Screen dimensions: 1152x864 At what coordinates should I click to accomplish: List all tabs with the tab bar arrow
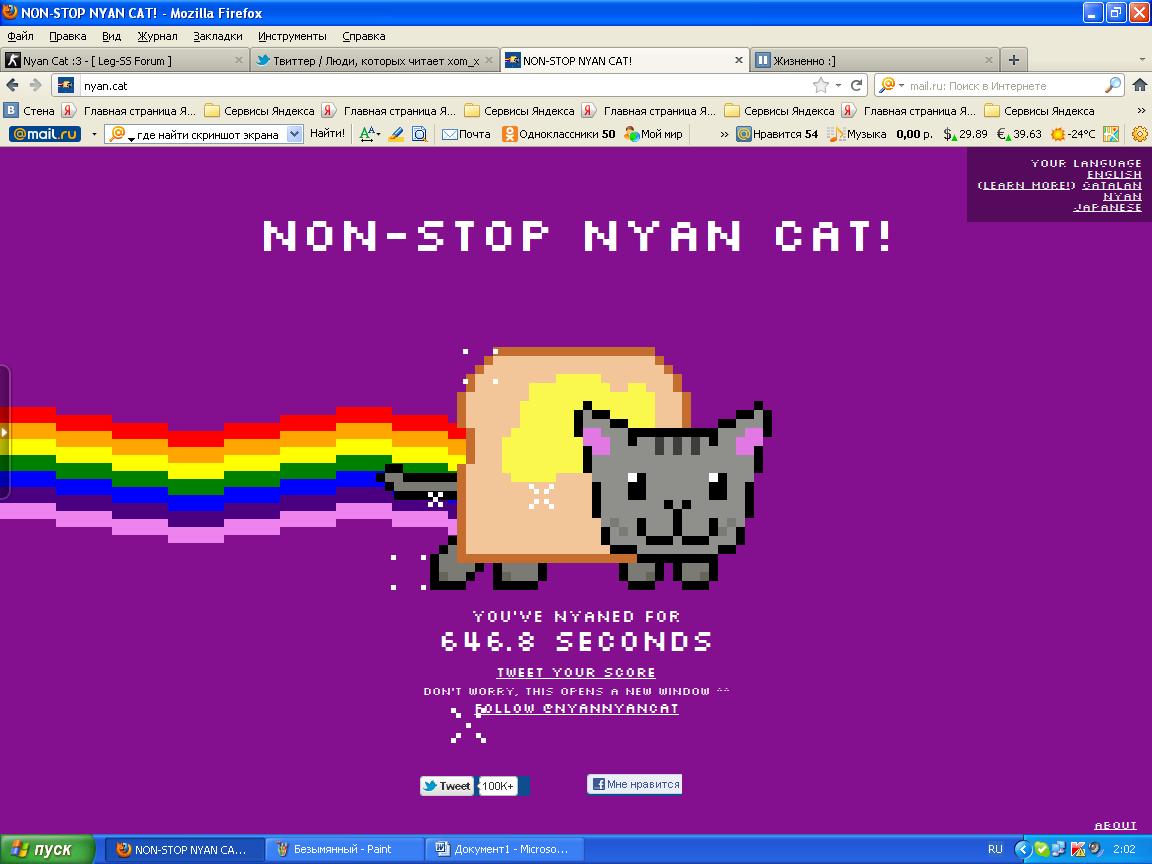point(1142,60)
